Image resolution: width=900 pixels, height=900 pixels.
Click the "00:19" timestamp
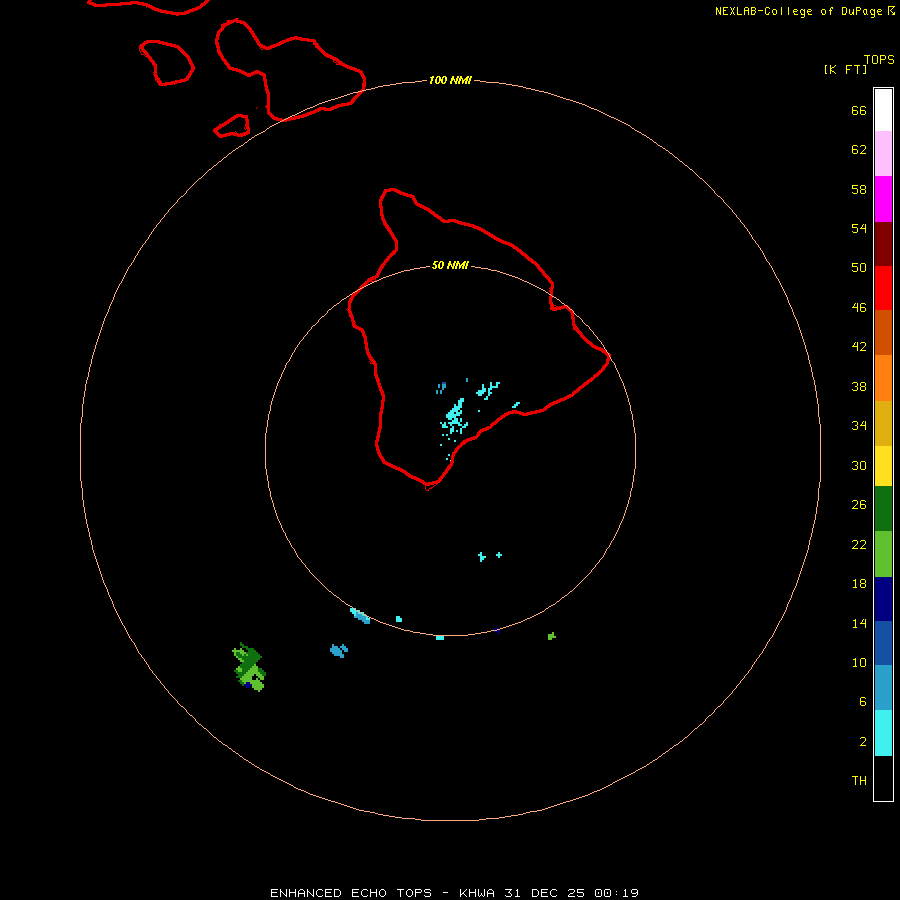tap(616, 893)
